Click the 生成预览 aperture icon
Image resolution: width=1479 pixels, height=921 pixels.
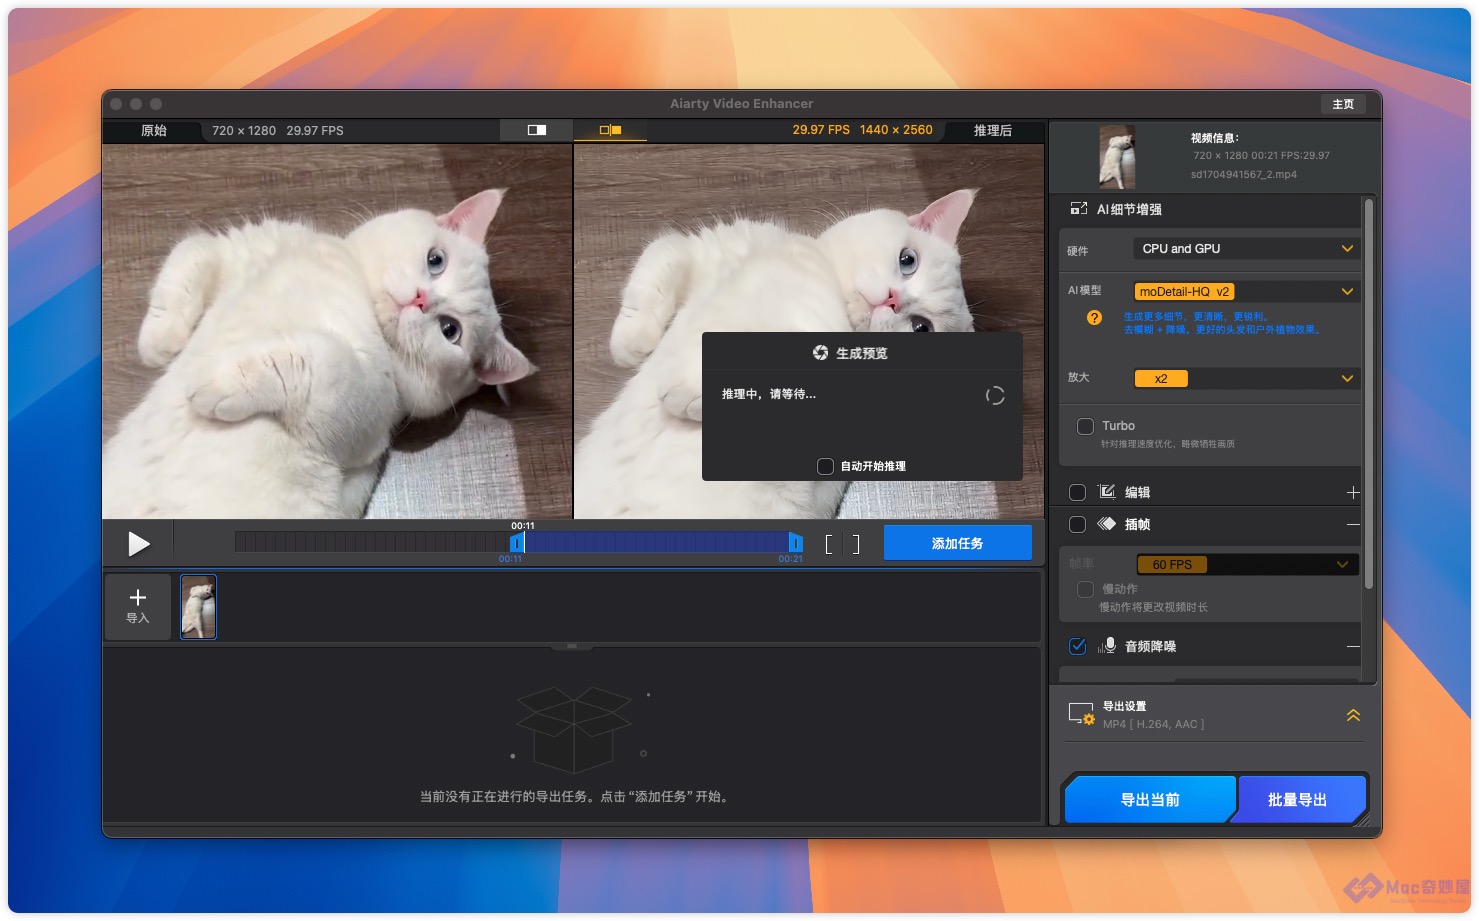pos(820,353)
